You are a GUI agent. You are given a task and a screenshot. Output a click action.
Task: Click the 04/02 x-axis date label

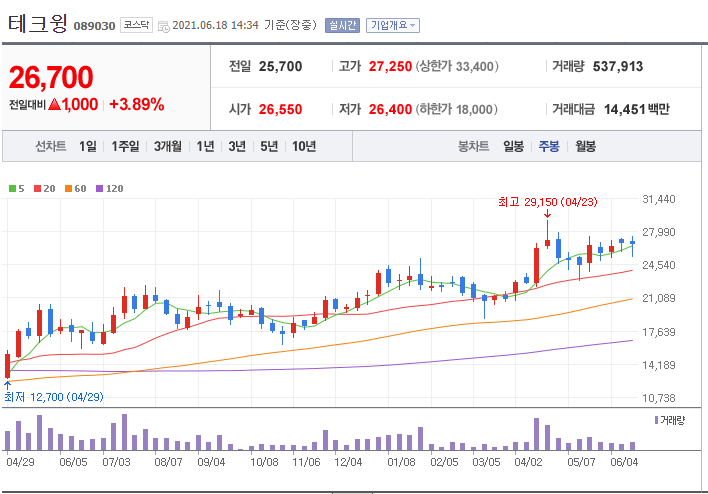point(528,462)
